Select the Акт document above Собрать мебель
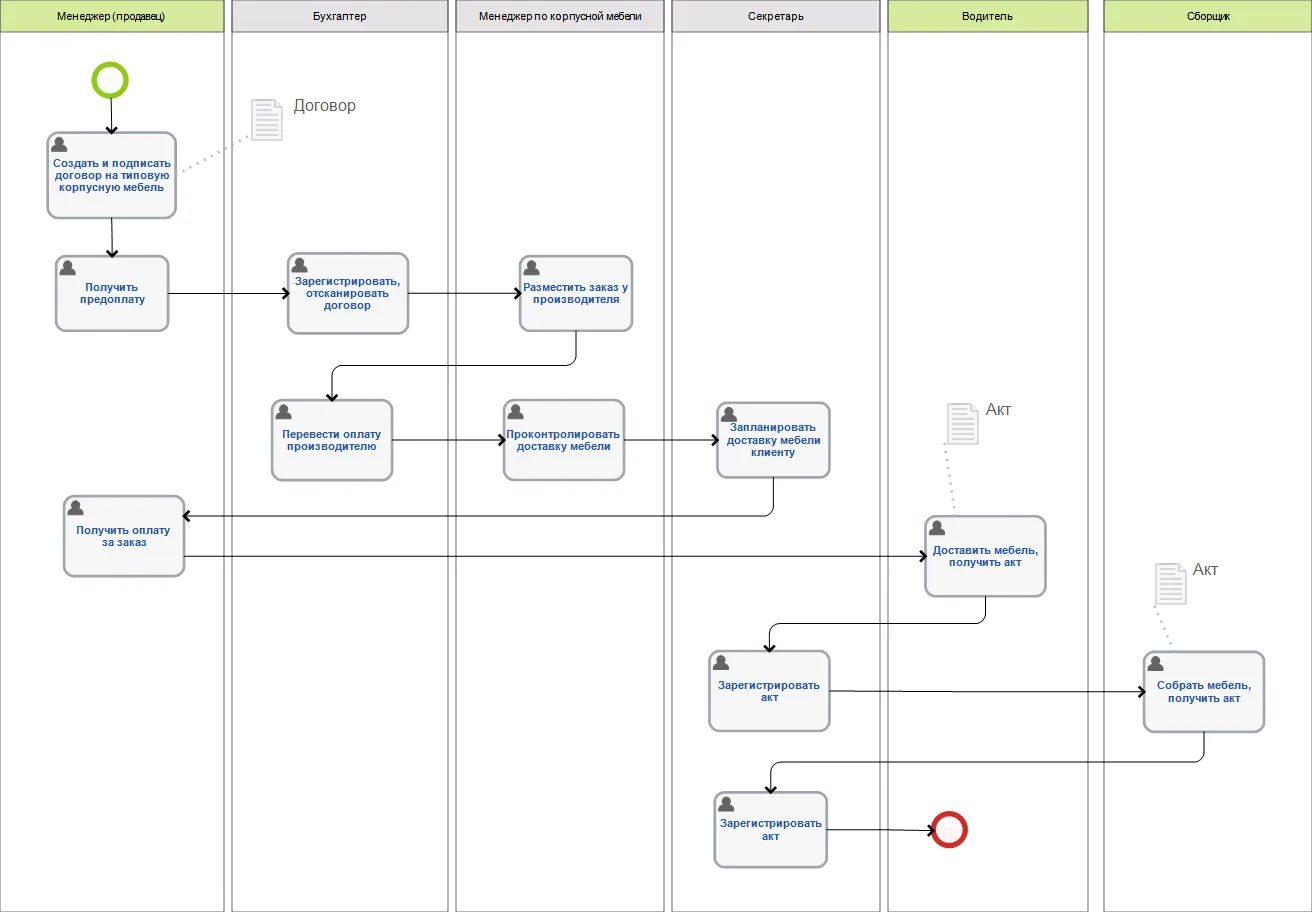 (1170, 584)
